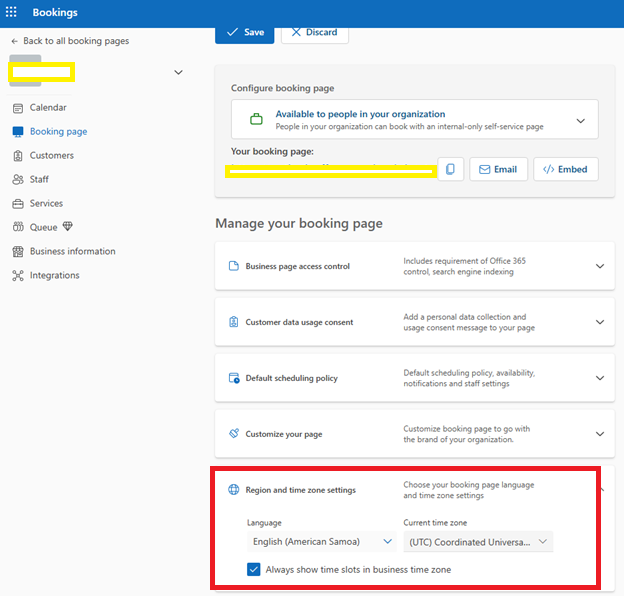Open the app launcher waffle icon
This screenshot has width=627, height=596.
tap(11, 12)
